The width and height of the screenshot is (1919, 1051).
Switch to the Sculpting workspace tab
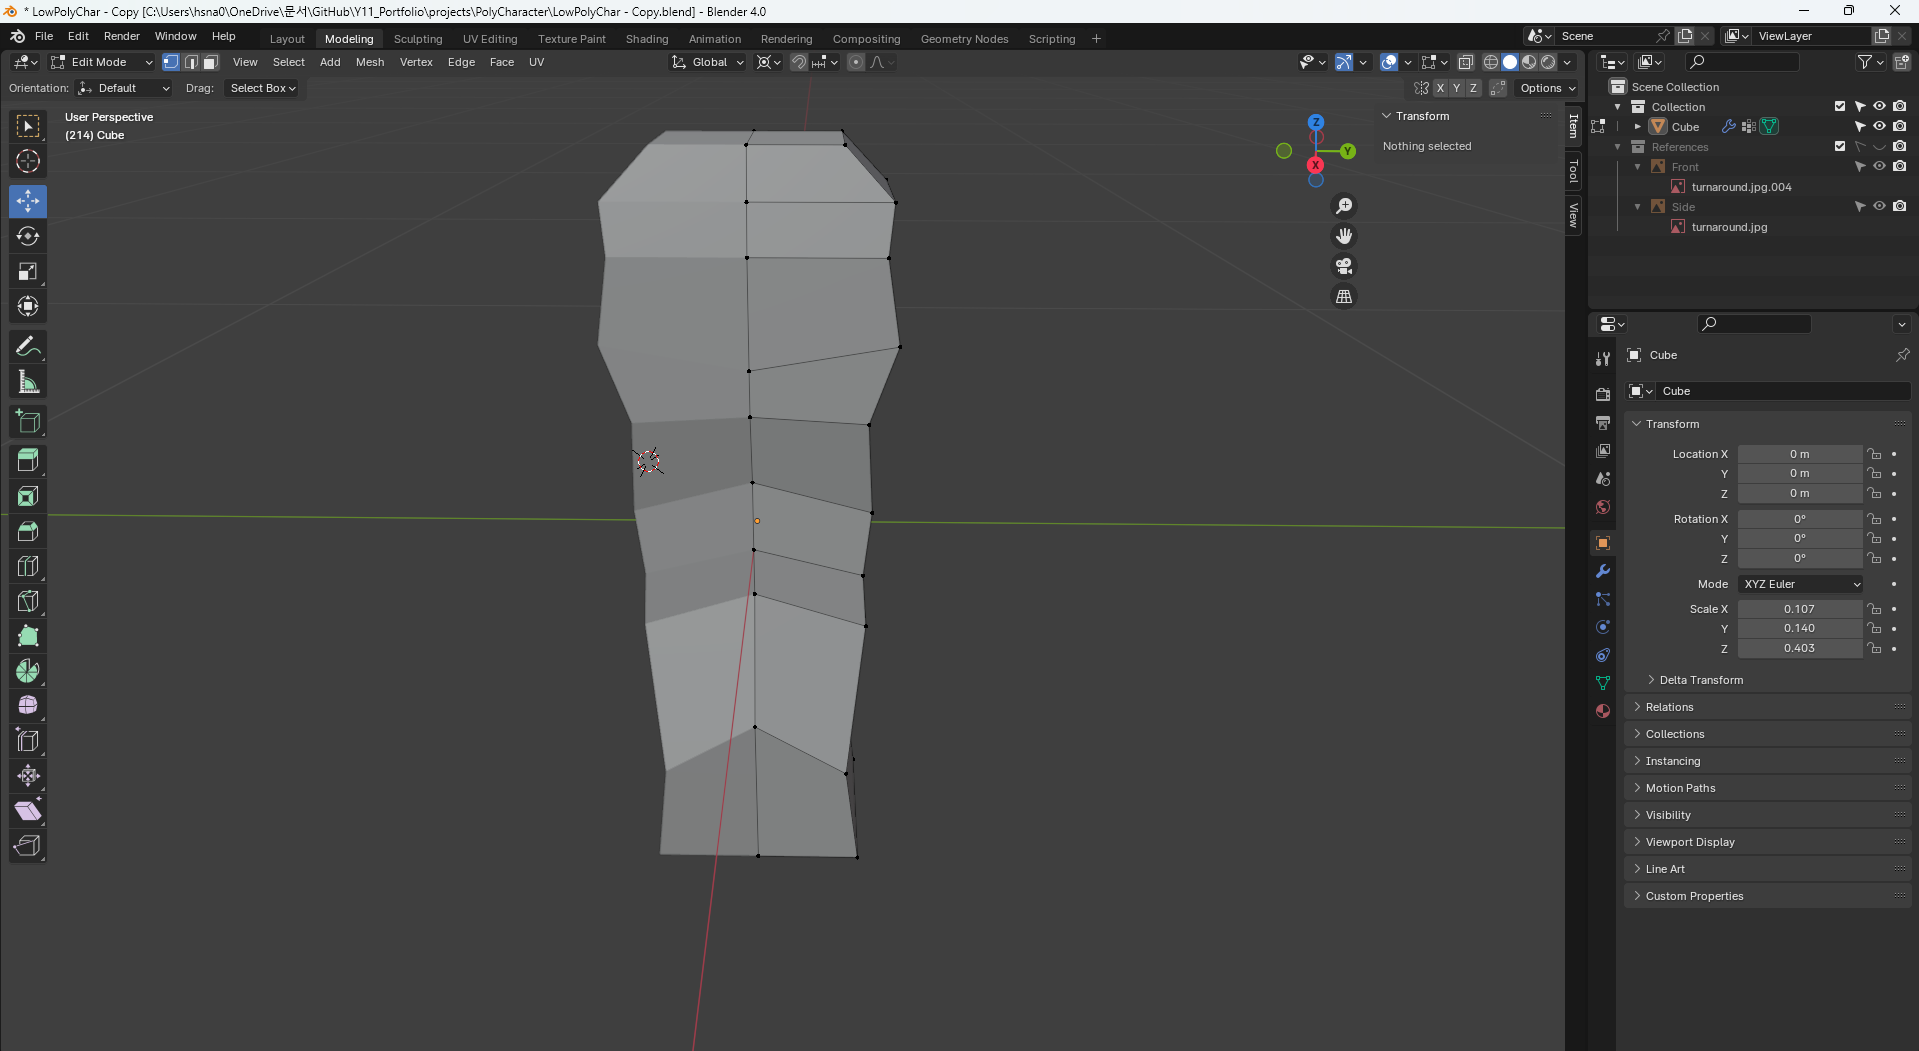click(417, 39)
